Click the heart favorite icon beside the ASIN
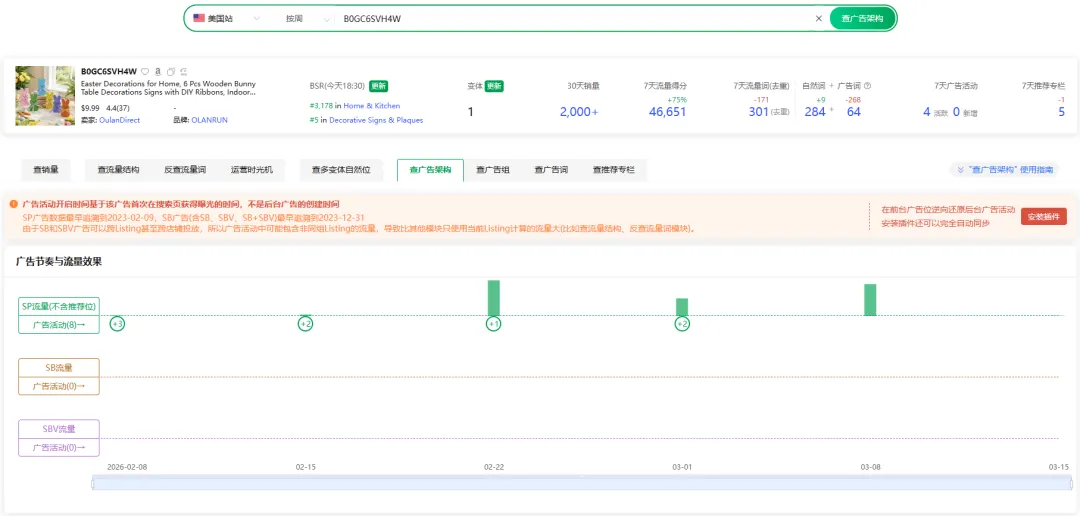1080x516 pixels. coord(145,72)
